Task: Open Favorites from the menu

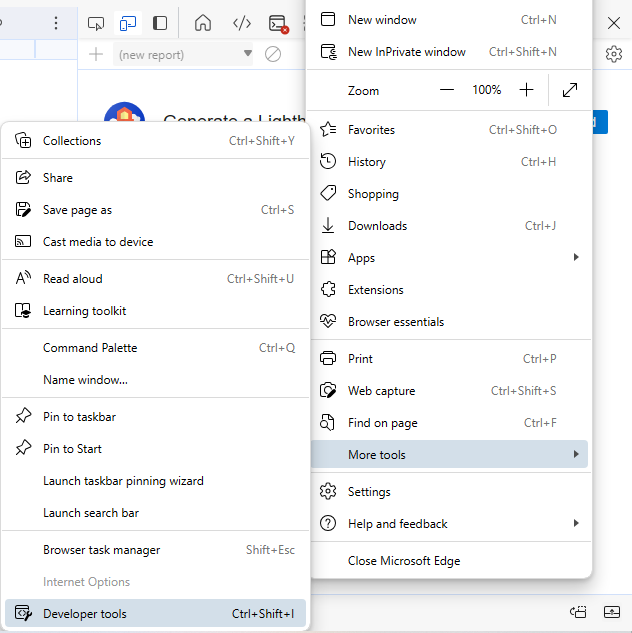Action: point(449,130)
